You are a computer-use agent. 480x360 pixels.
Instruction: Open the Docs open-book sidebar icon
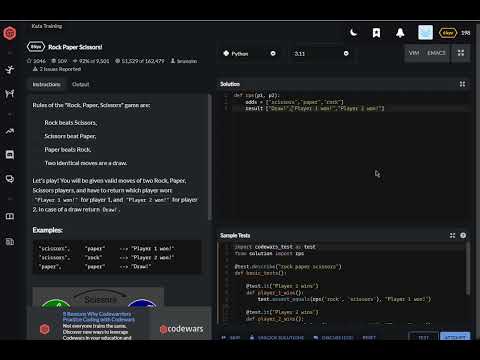[10, 216]
